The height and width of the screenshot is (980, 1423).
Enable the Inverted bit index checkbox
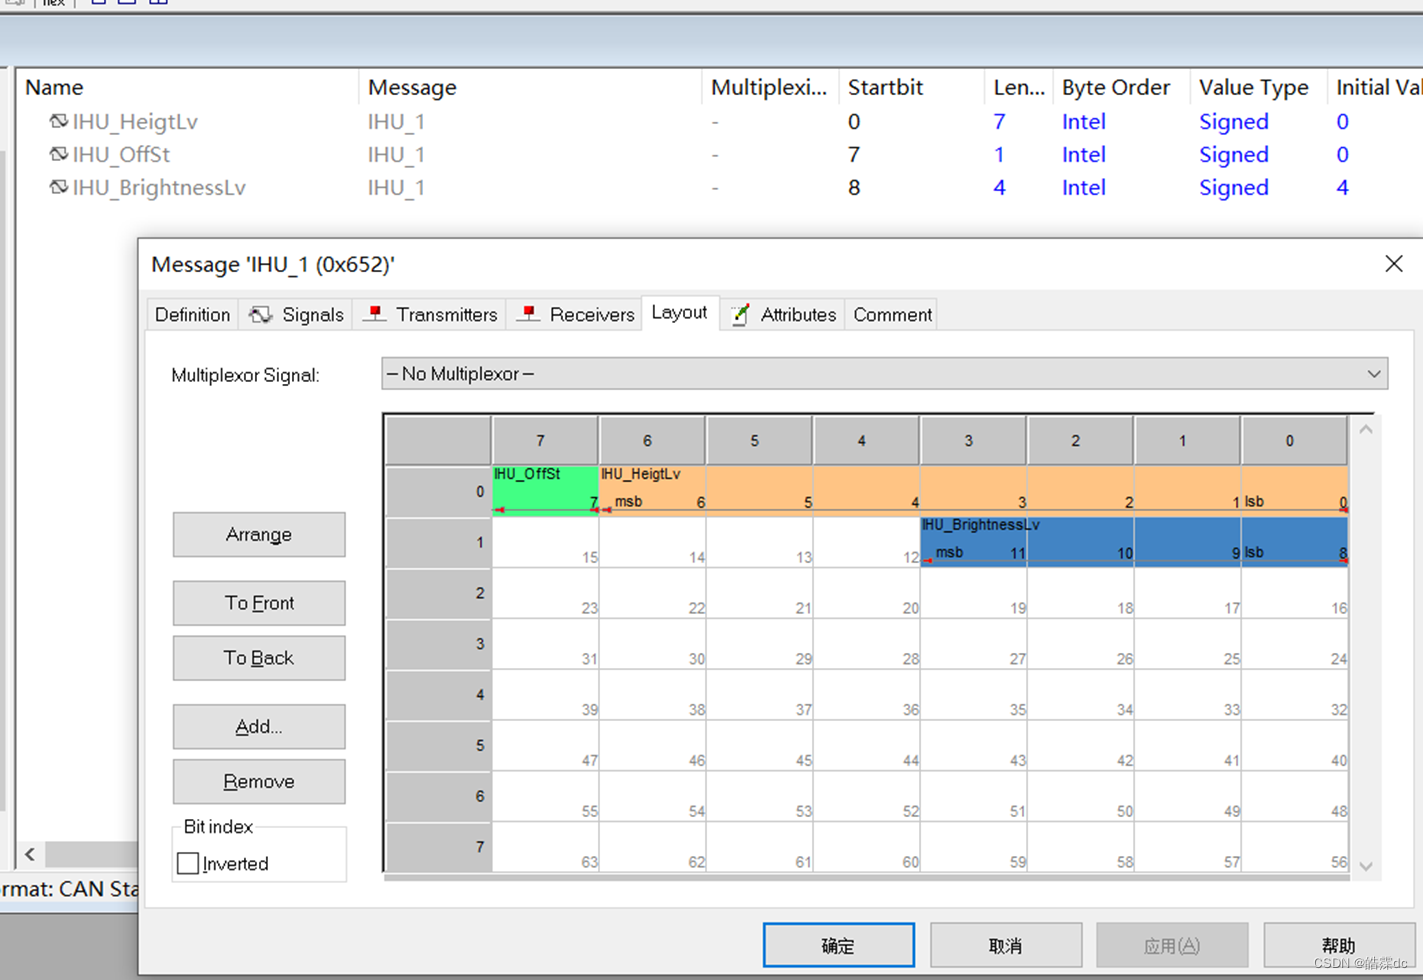click(188, 863)
